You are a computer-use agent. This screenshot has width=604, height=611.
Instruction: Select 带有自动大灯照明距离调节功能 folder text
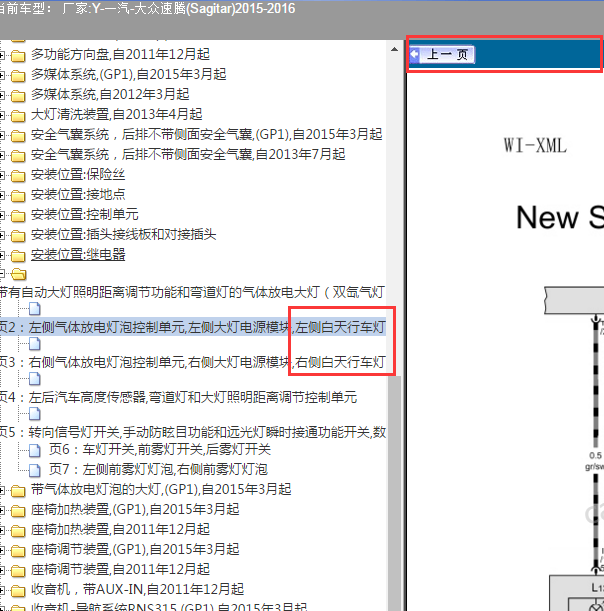coord(193,292)
